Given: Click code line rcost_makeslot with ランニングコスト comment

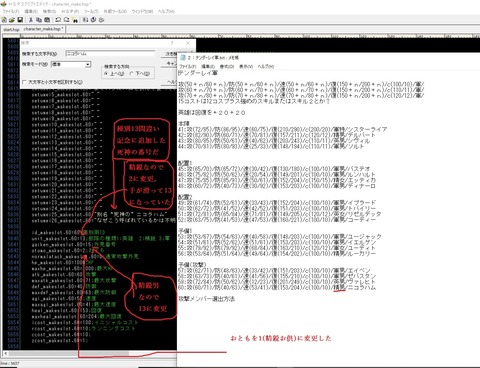Looking at the screenshot, I should [83, 329].
